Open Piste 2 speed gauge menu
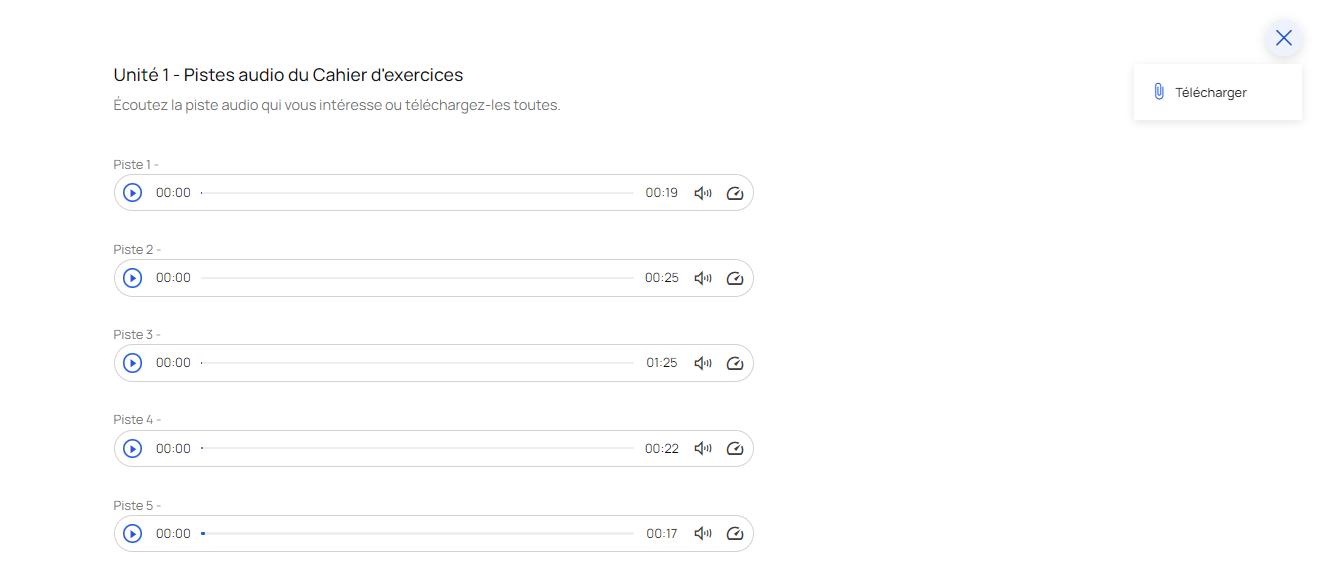This screenshot has width=1321, height=571. coord(735,278)
